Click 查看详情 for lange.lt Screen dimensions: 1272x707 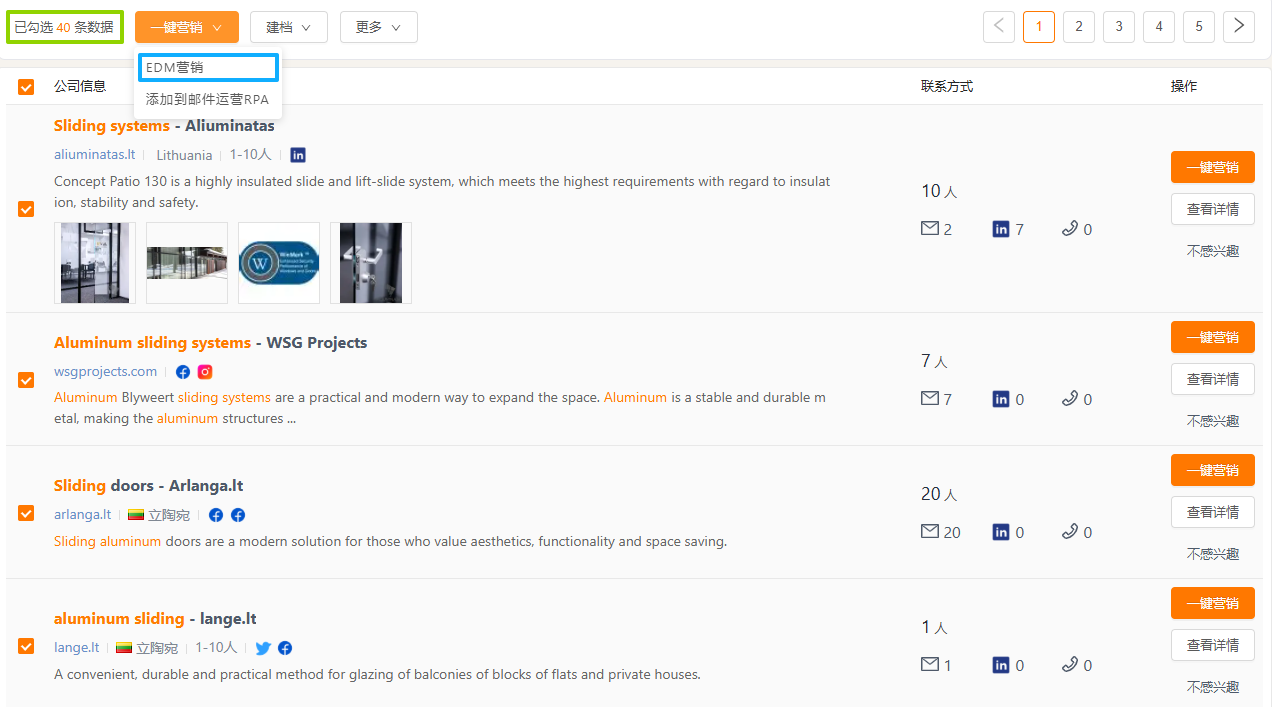1213,645
